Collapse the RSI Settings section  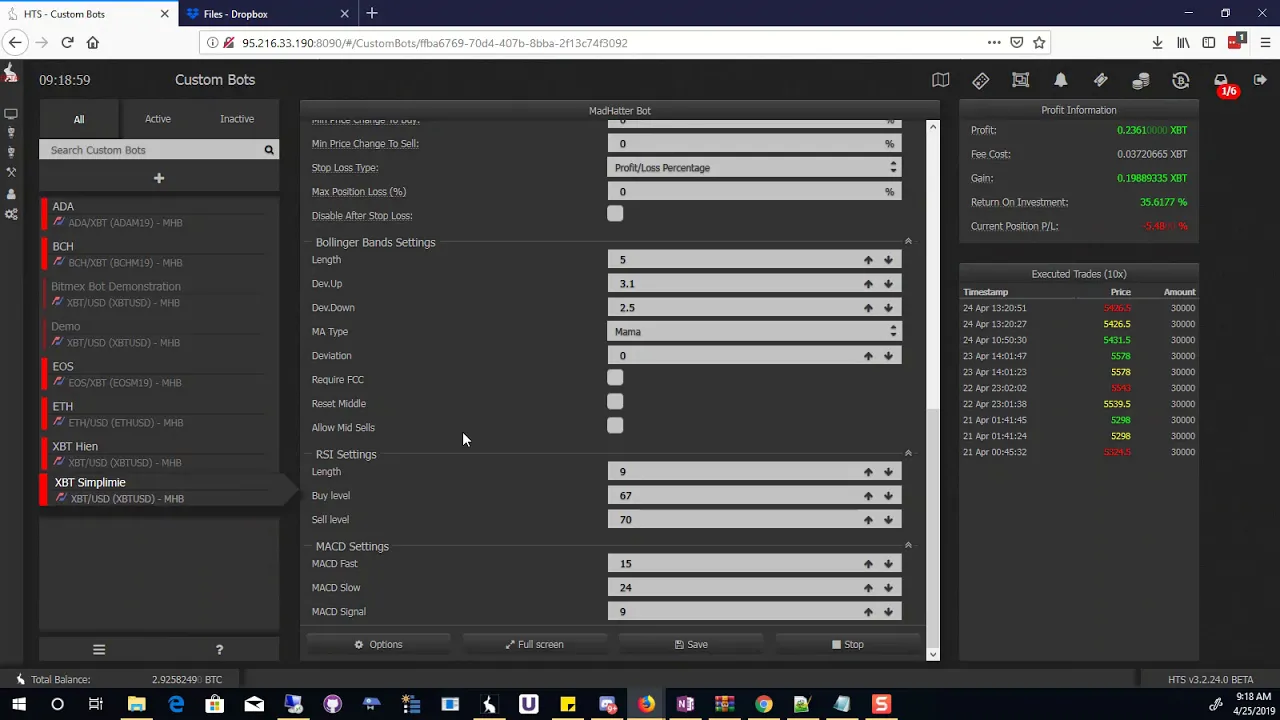coord(908,454)
